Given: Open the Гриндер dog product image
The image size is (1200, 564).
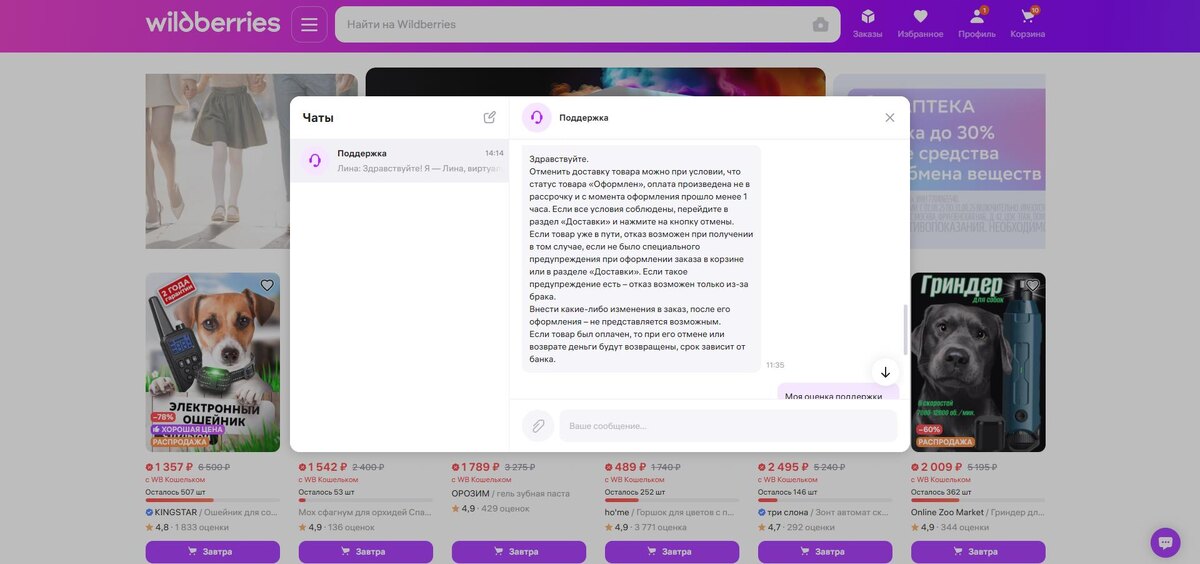Looking at the screenshot, I should pos(978,362).
